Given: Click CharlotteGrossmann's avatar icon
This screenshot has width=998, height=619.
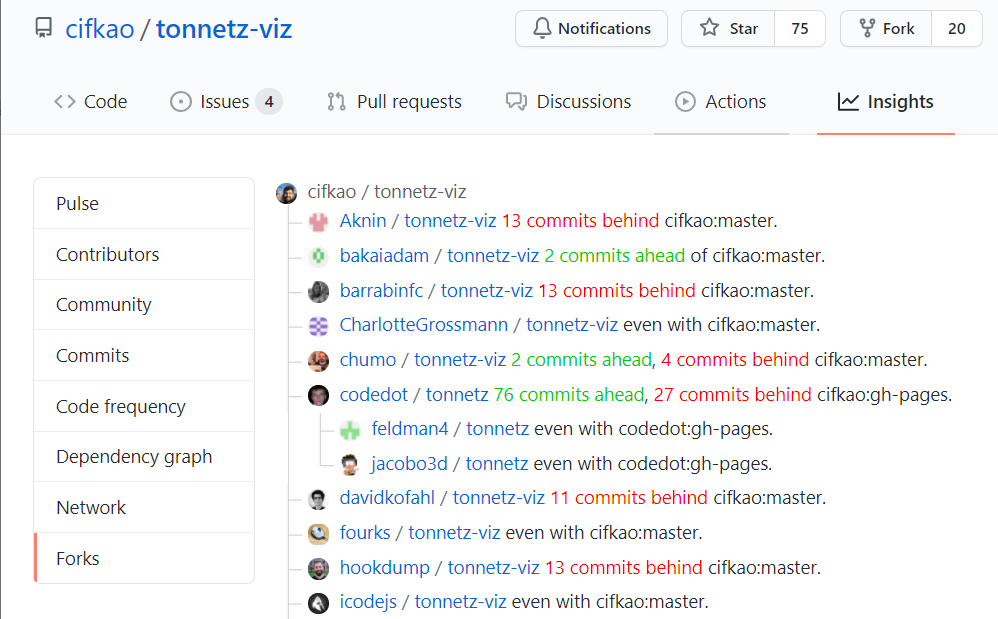Looking at the screenshot, I should coord(318,326).
